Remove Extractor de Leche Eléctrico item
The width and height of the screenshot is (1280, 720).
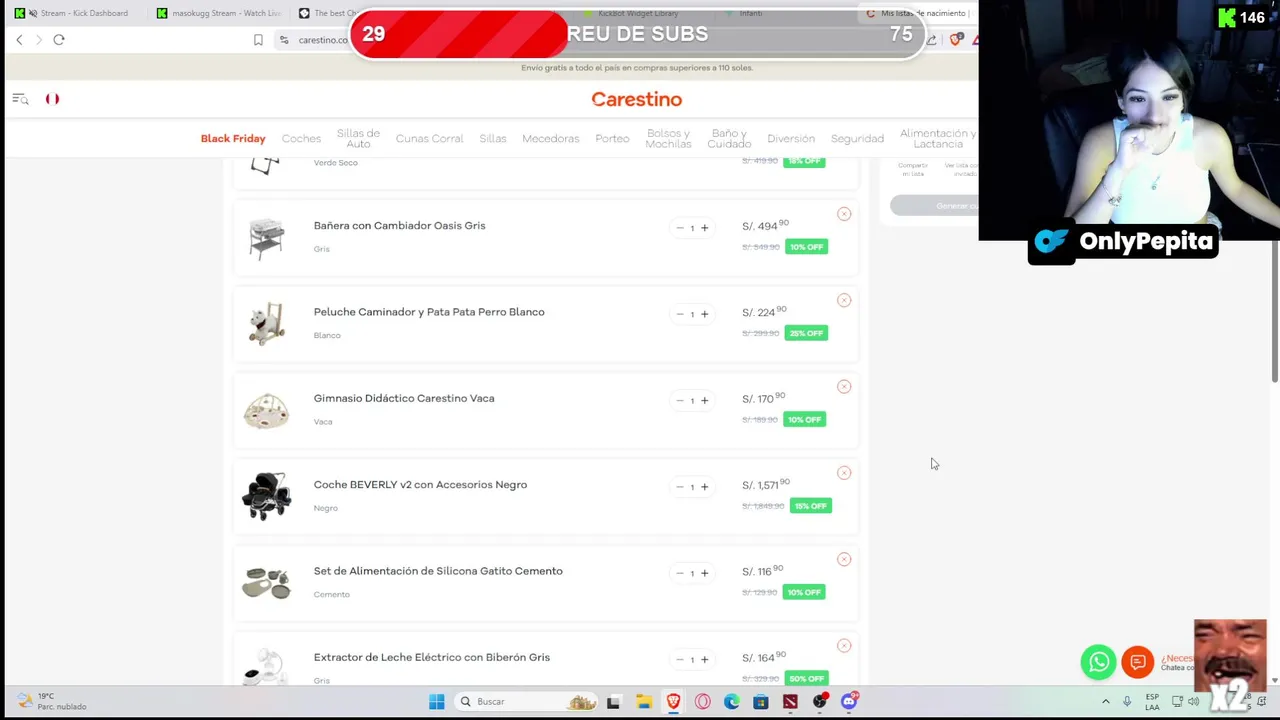pos(844,646)
